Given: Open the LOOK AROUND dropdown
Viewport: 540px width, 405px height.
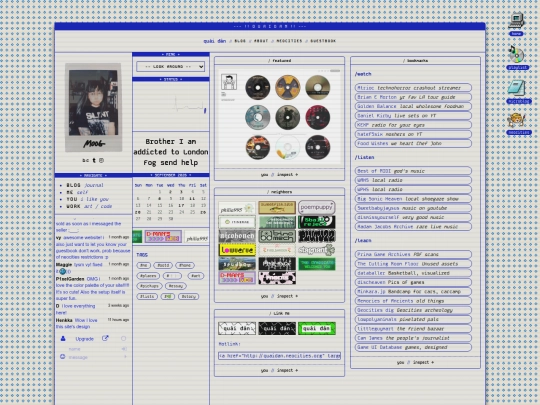Looking at the screenshot, I should click(x=171, y=66).
